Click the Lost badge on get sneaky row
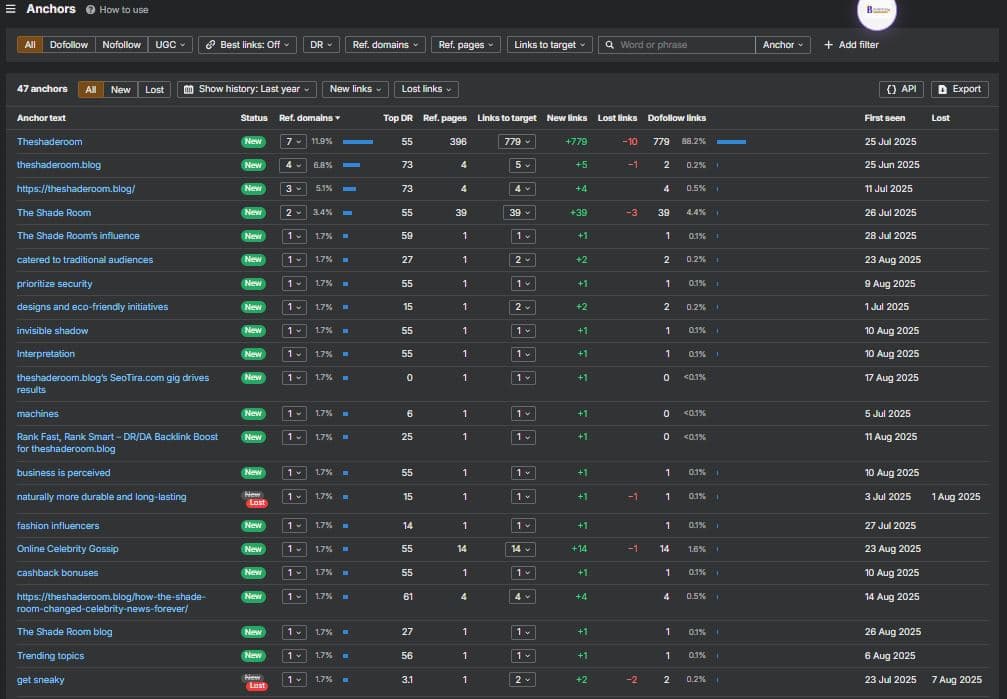Screen dimensions: 1007x699 (x=258, y=686)
